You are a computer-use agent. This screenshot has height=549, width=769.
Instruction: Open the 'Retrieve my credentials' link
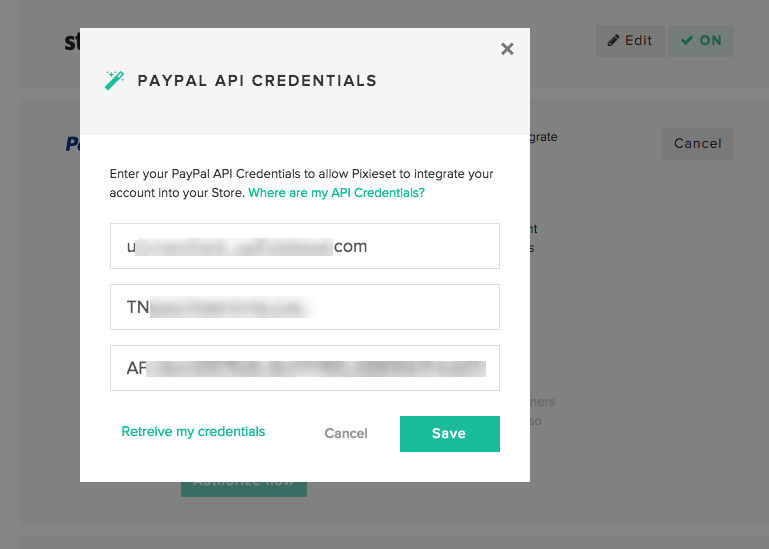pos(193,432)
